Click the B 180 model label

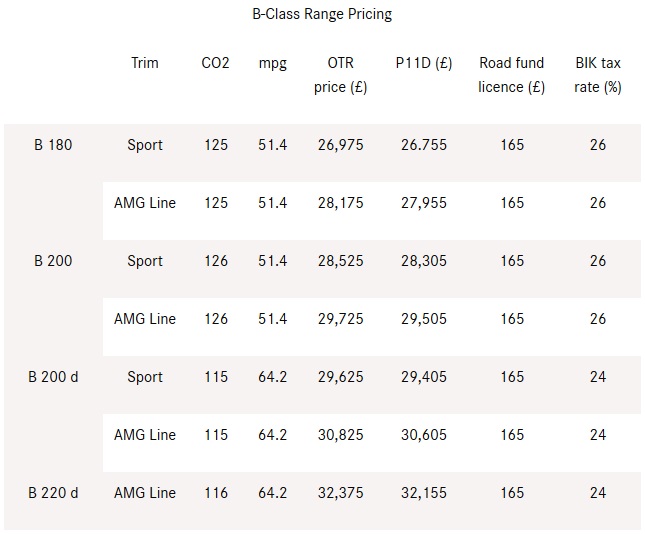53,145
